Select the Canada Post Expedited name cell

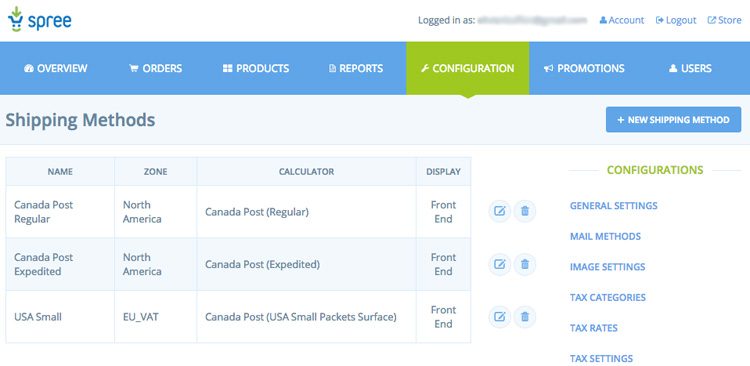(60, 264)
